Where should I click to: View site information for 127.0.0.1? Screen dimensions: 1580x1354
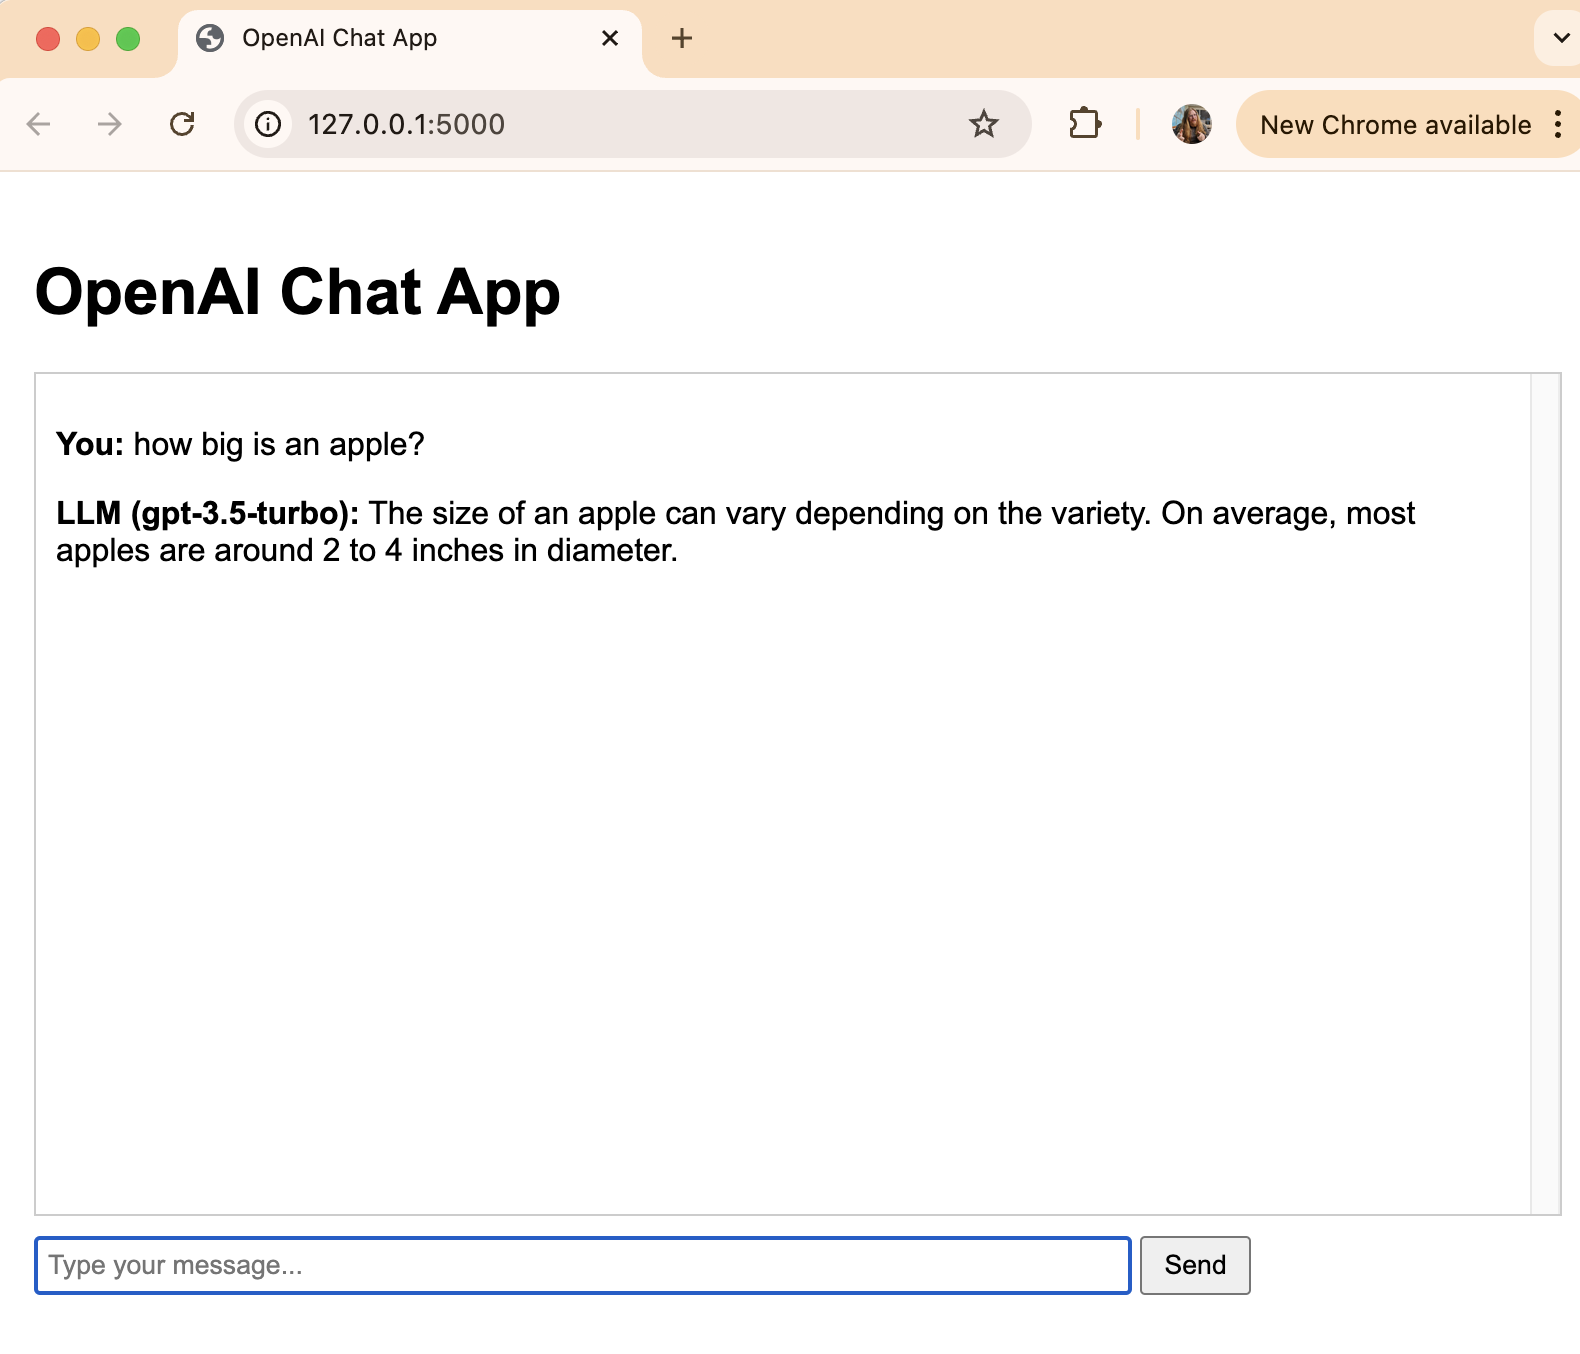coord(268,124)
